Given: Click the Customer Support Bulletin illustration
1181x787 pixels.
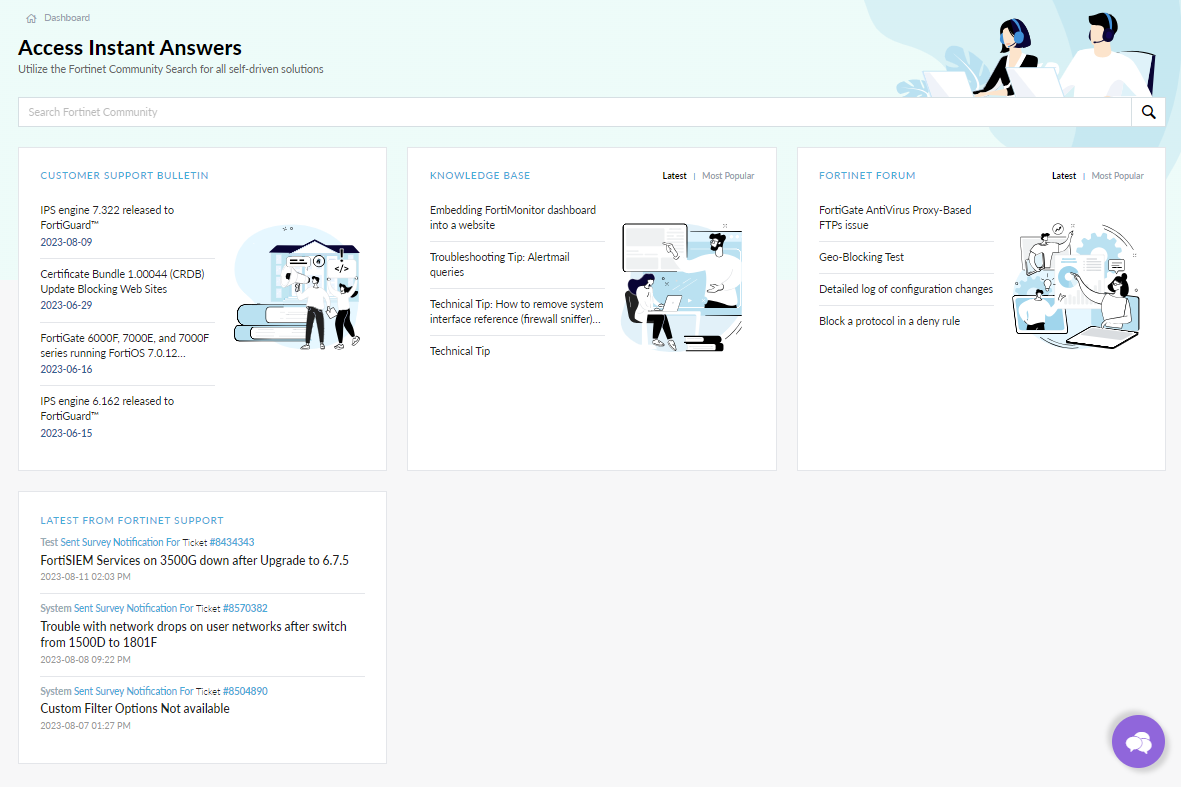Looking at the screenshot, I should (298, 288).
